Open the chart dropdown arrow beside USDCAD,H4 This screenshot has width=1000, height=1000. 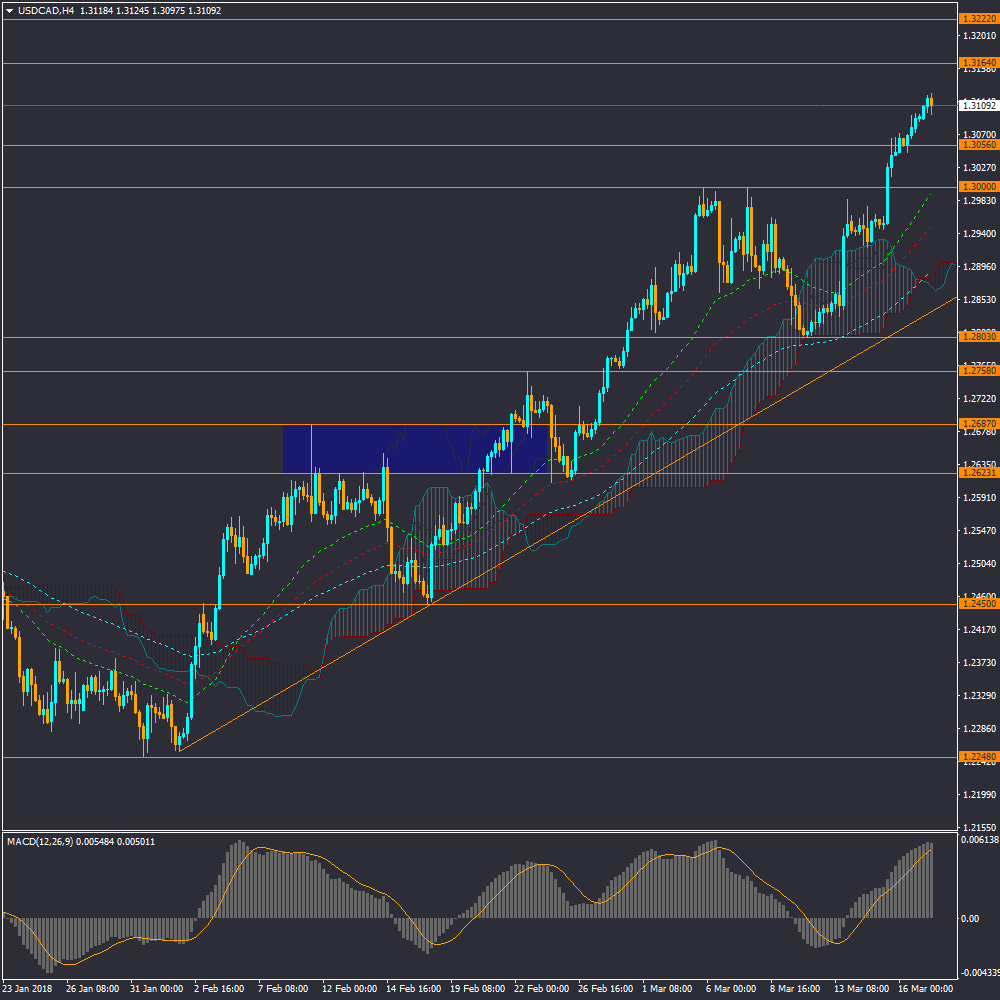(9, 11)
